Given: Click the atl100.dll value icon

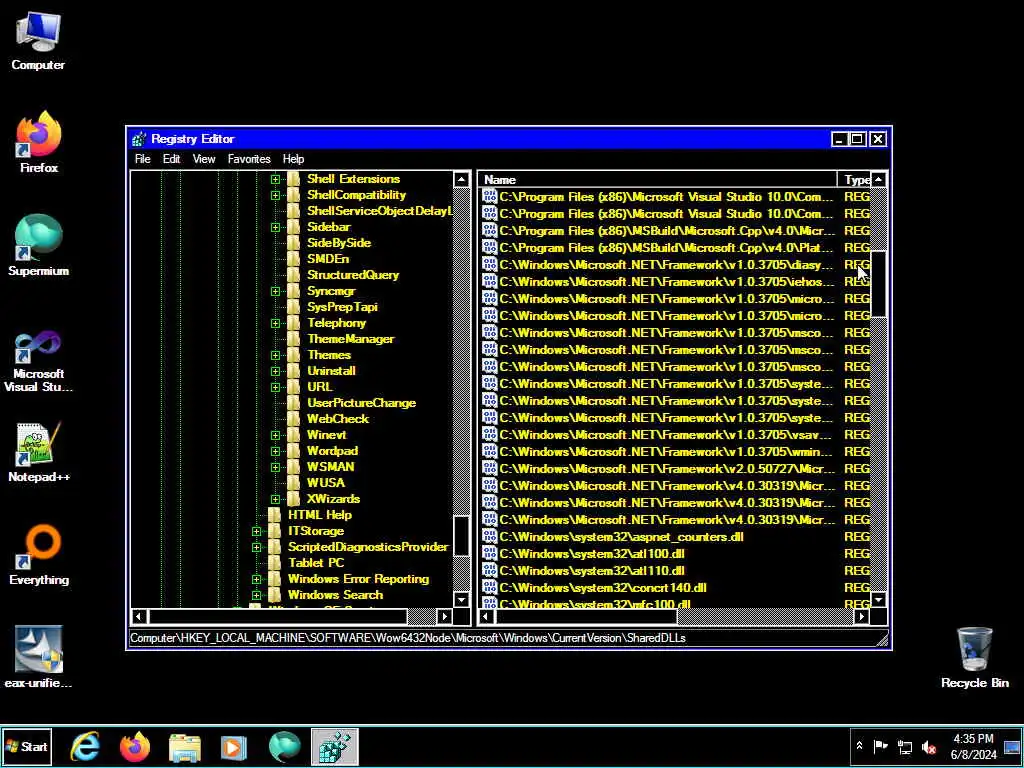Looking at the screenshot, I should point(489,554).
